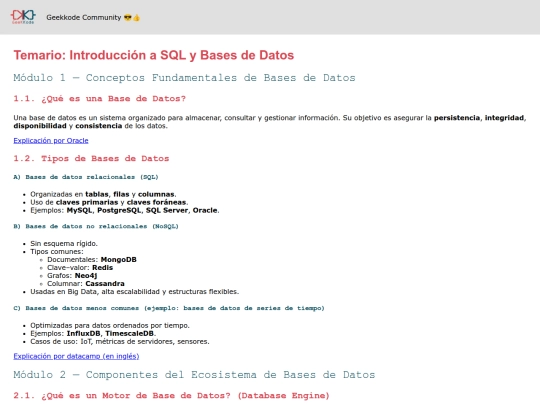Viewport: 540px width, 405px height.
Task: Click the 'Casos de uso: IoT' bullet
Action: (x=120, y=342)
